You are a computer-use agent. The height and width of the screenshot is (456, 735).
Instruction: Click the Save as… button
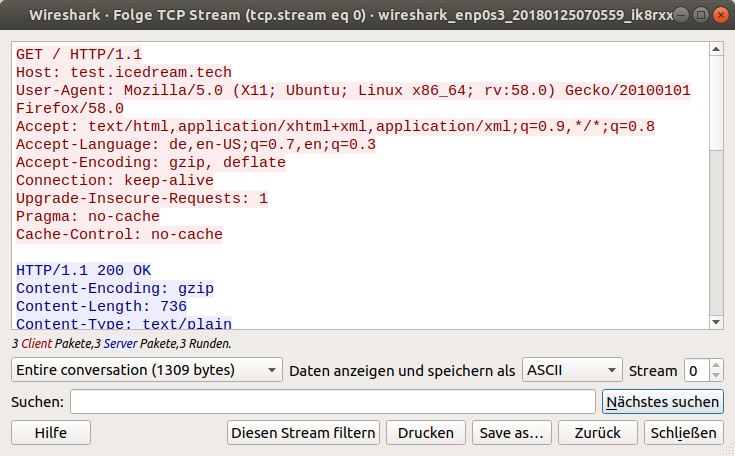(511, 433)
